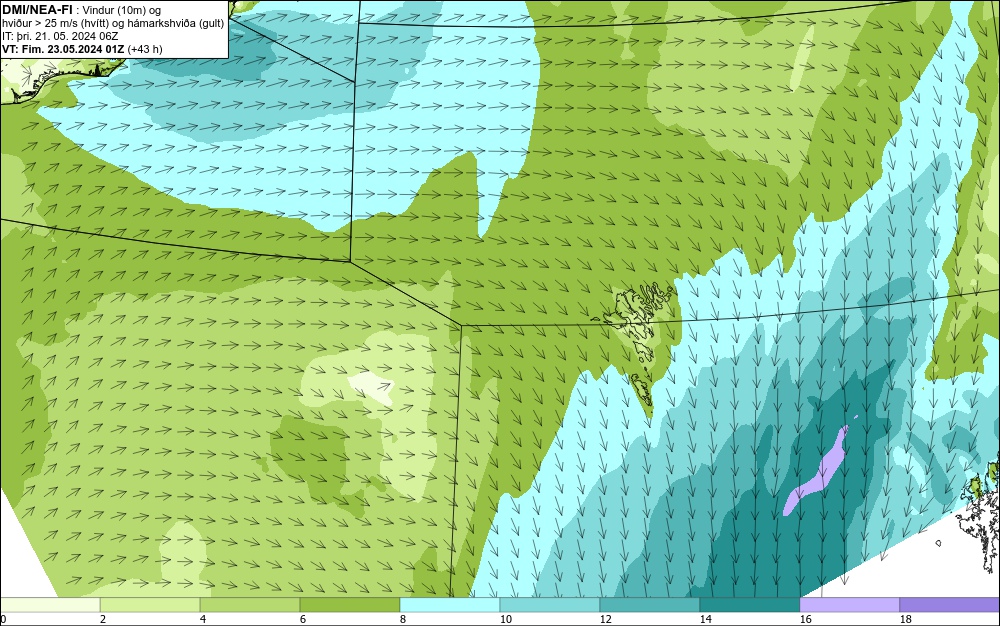Click the legend tick label "10"
1000x626 pixels.
(505, 619)
